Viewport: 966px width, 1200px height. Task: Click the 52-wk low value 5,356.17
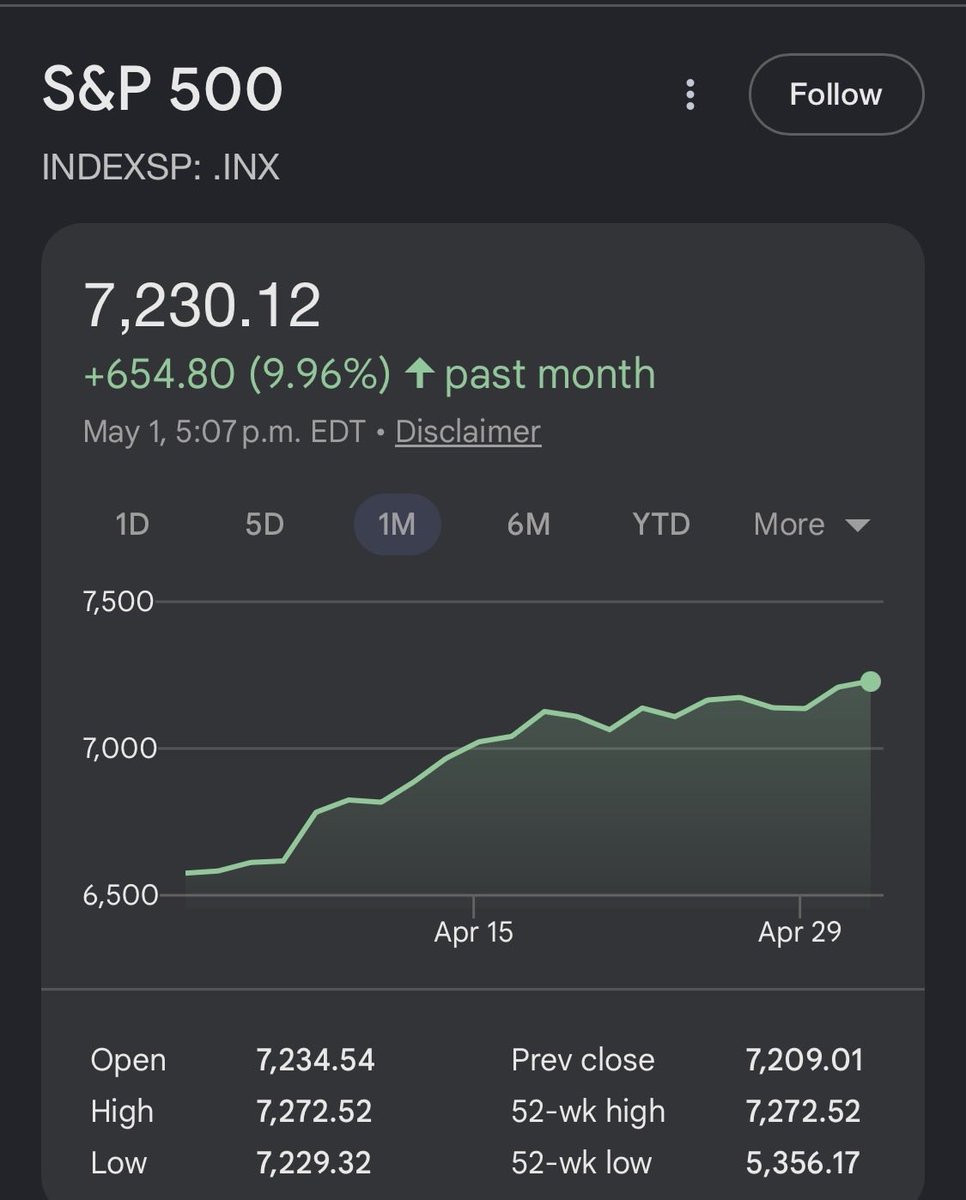[x=802, y=1163]
